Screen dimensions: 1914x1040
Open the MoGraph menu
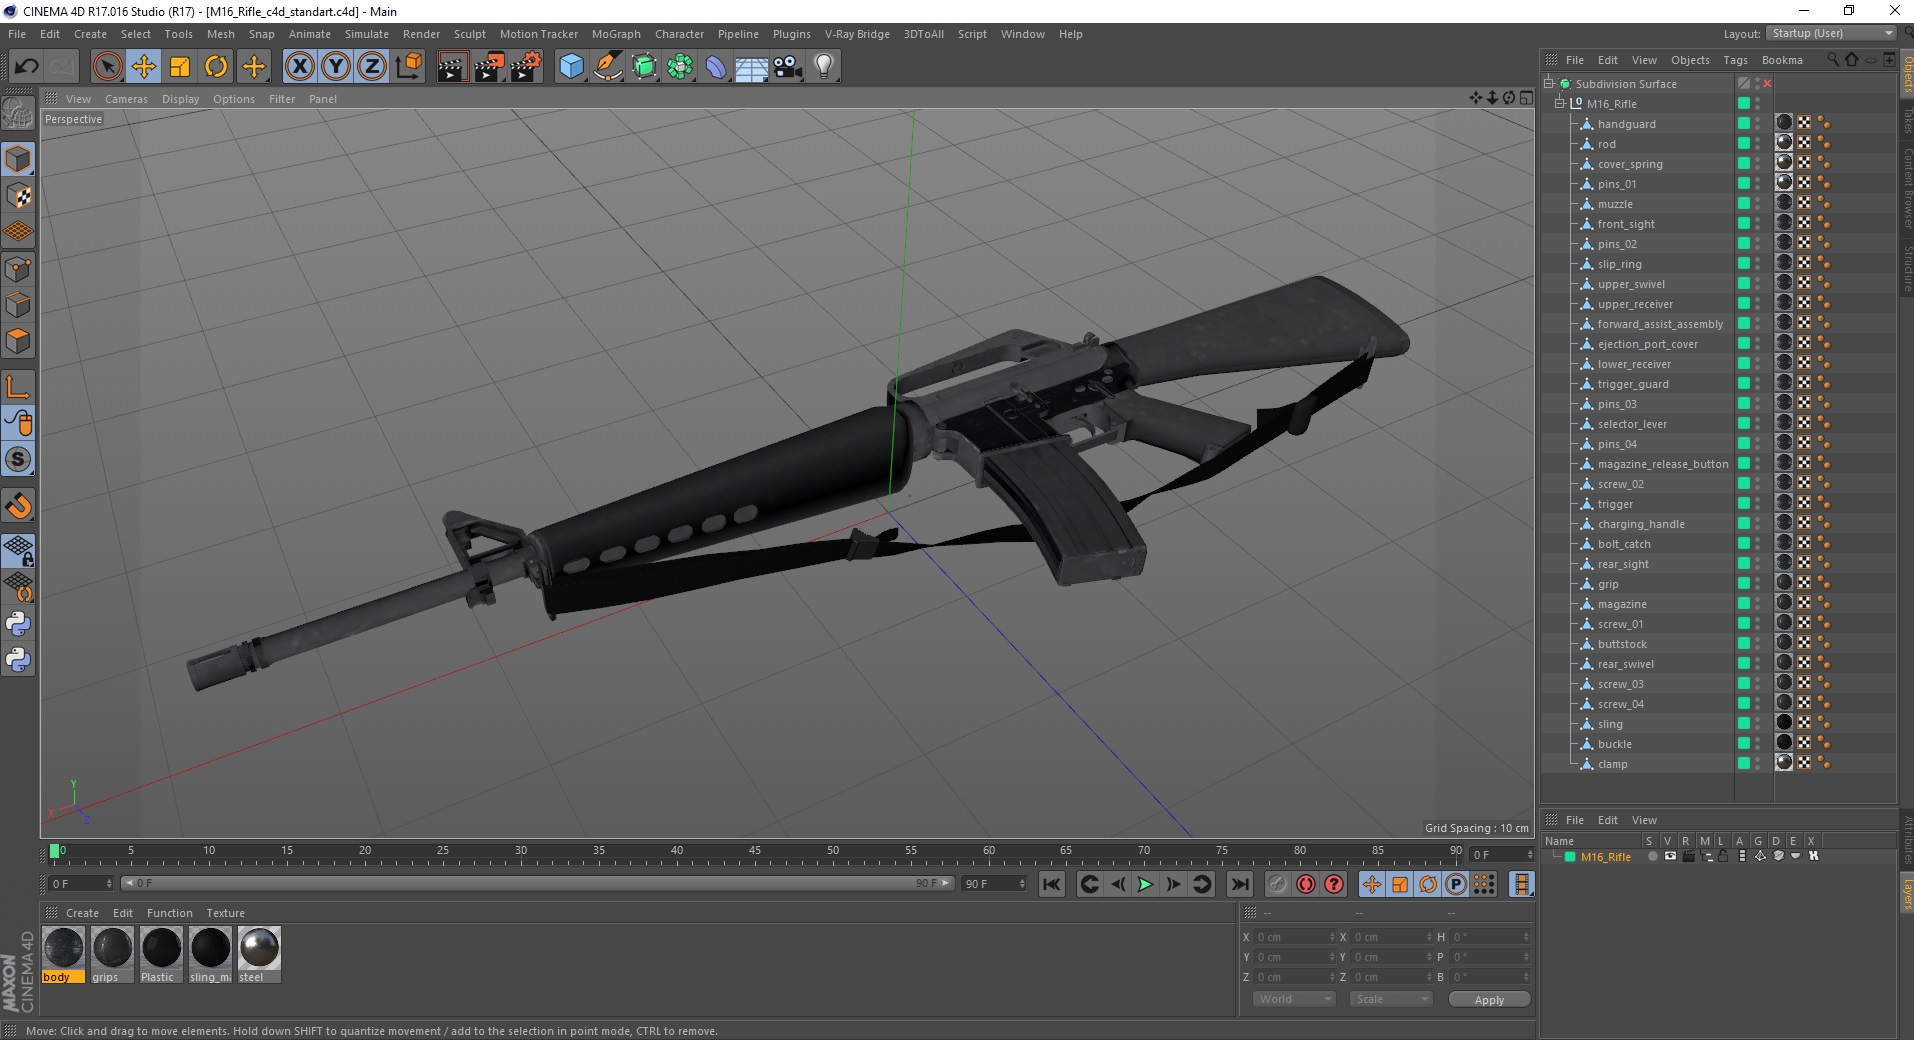click(616, 34)
